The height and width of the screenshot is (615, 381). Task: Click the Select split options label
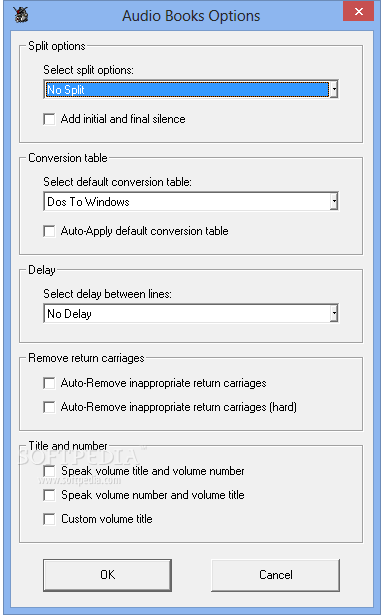coord(88,70)
